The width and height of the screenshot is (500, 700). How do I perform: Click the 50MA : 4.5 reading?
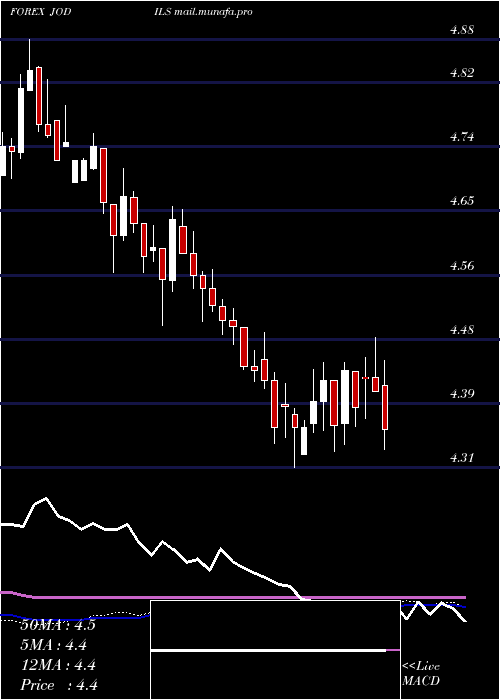tap(58, 625)
